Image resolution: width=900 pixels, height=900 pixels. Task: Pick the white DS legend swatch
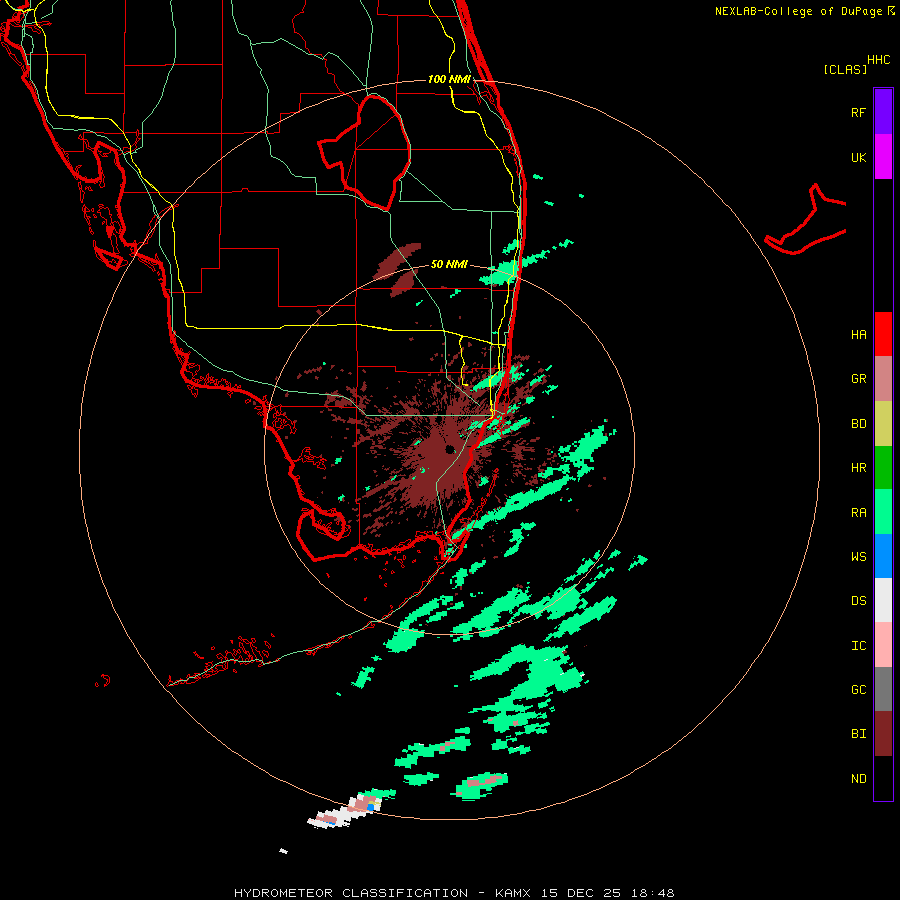[x=883, y=600]
